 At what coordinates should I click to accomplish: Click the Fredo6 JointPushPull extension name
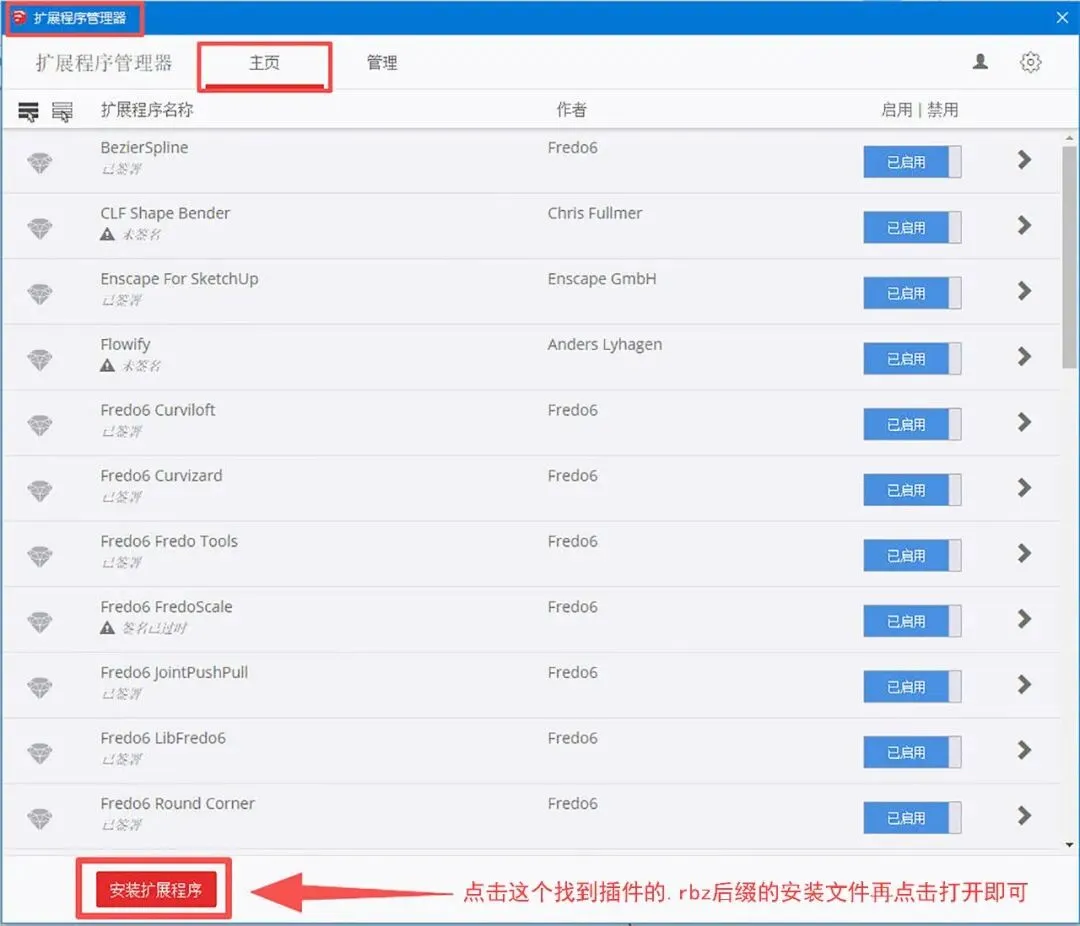pos(174,672)
